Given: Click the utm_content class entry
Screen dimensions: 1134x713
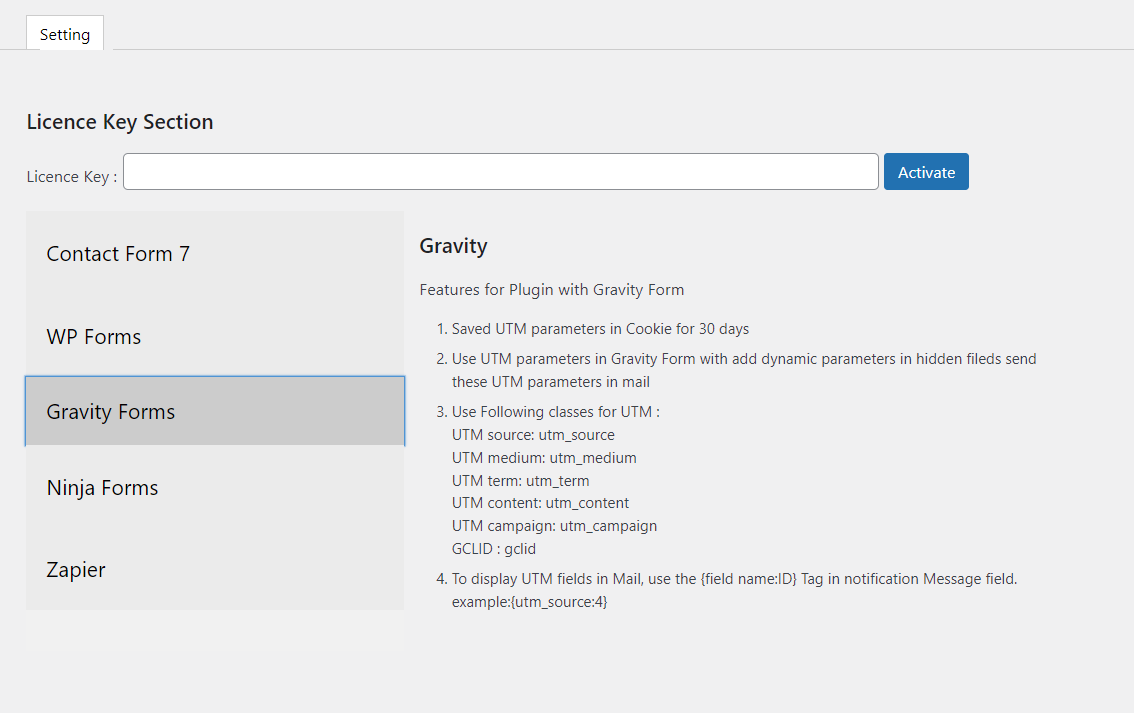Looking at the screenshot, I should pyautogui.click(x=541, y=502).
